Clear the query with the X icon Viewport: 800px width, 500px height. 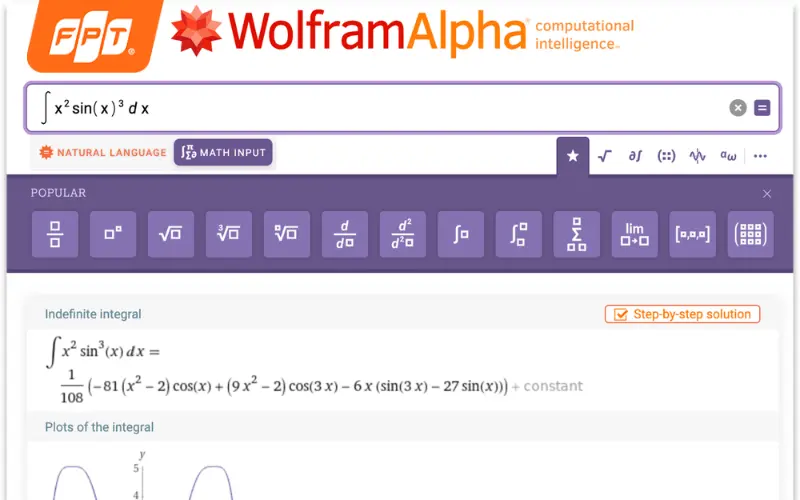click(x=738, y=108)
